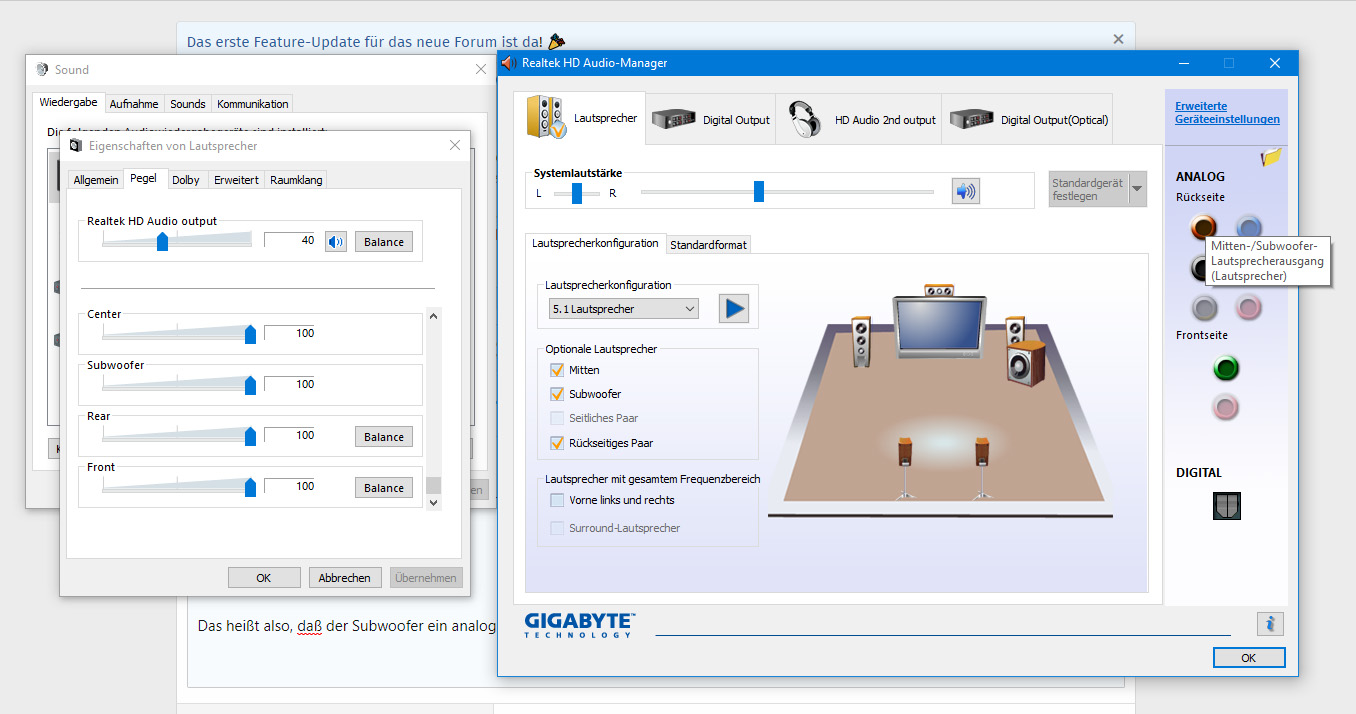Mute the system volume in Realtek Audio-Manager

coord(965,191)
